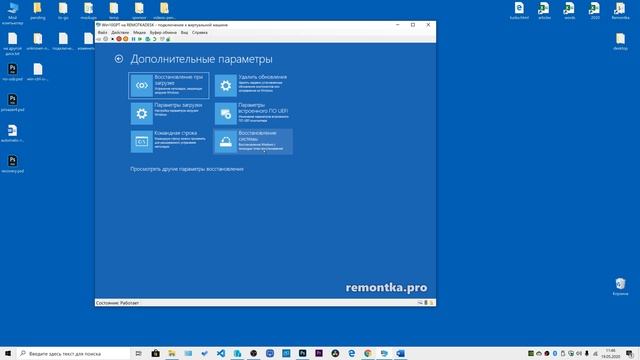Open Параметры загрузки tile

[169, 113]
